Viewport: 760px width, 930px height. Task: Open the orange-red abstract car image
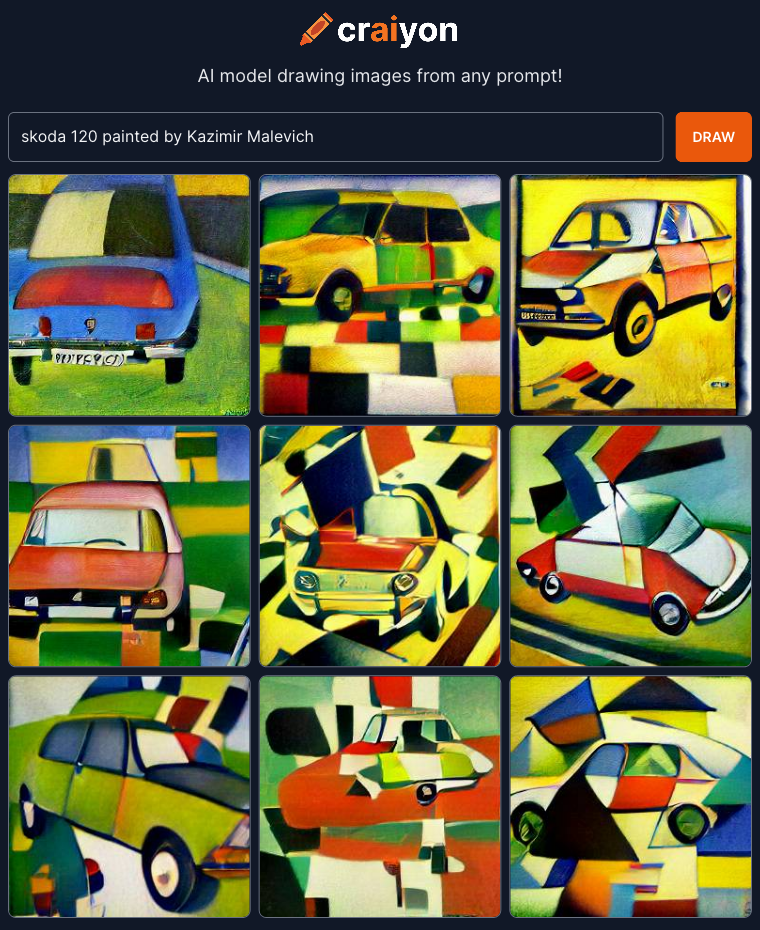click(380, 797)
